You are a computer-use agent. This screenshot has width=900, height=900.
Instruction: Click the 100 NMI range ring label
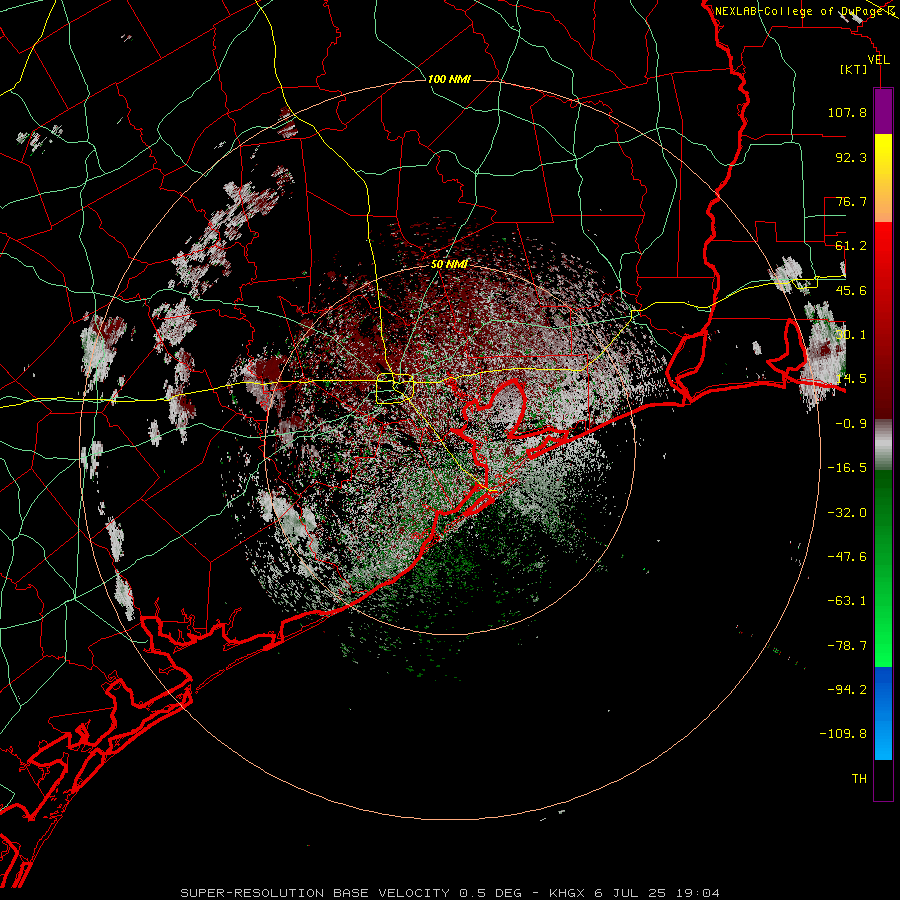[x=449, y=79]
